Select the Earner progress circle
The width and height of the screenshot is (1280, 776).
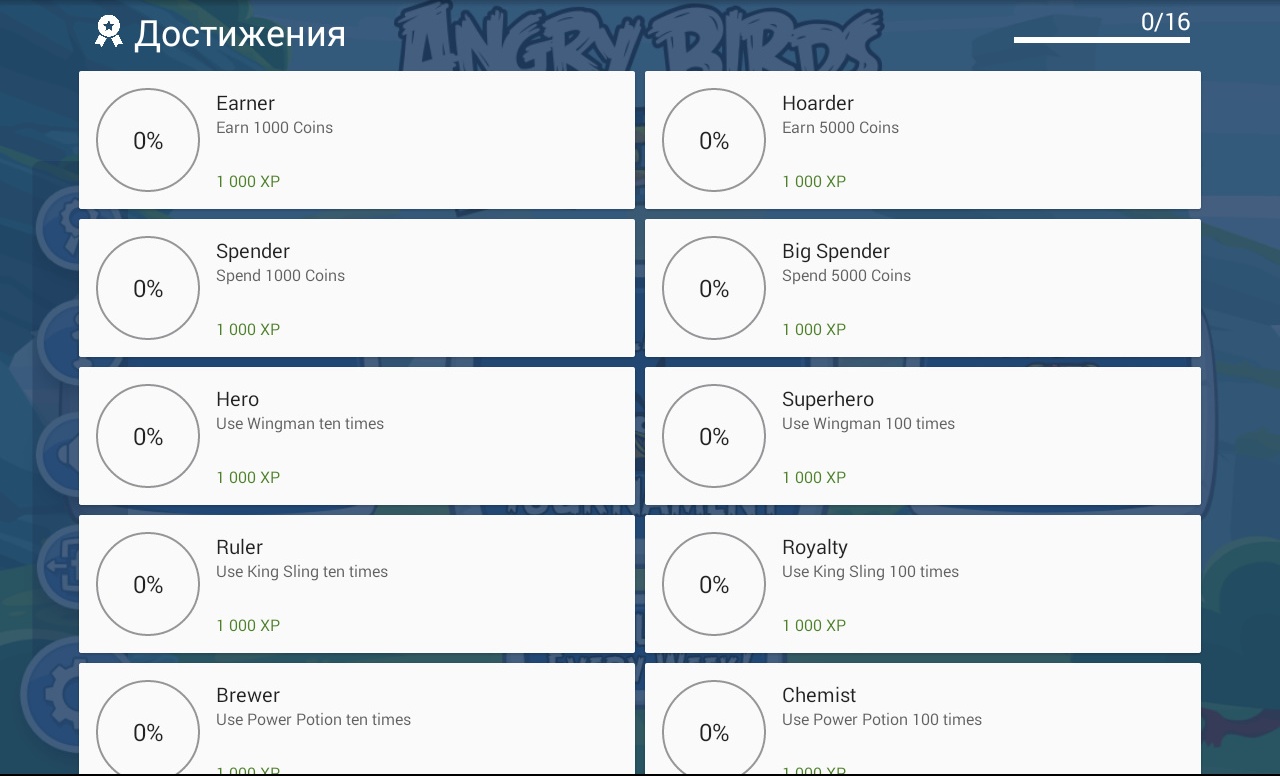pyautogui.click(x=148, y=140)
